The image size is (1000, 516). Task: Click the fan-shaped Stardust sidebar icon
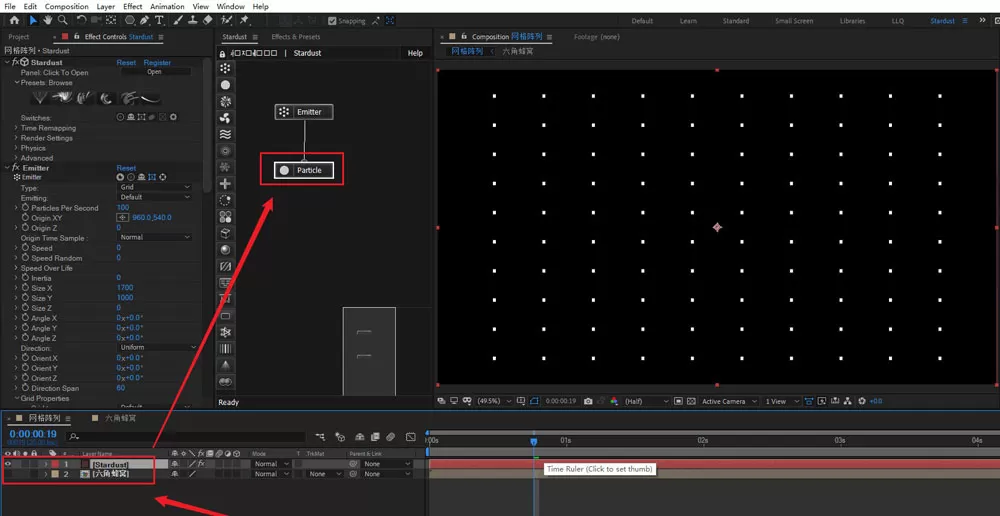tap(225, 117)
